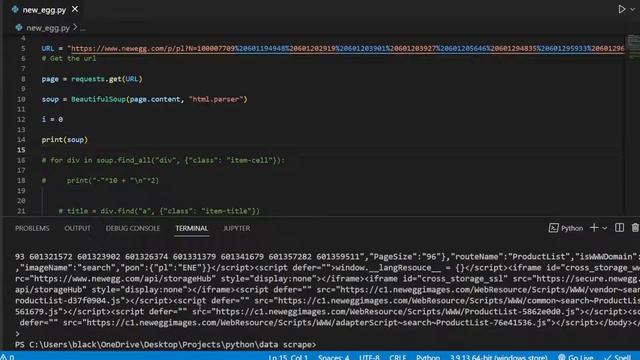The width and height of the screenshot is (640, 360).
Task: Click new_egg.py in the breadcrumb
Action: click(48, 28)
